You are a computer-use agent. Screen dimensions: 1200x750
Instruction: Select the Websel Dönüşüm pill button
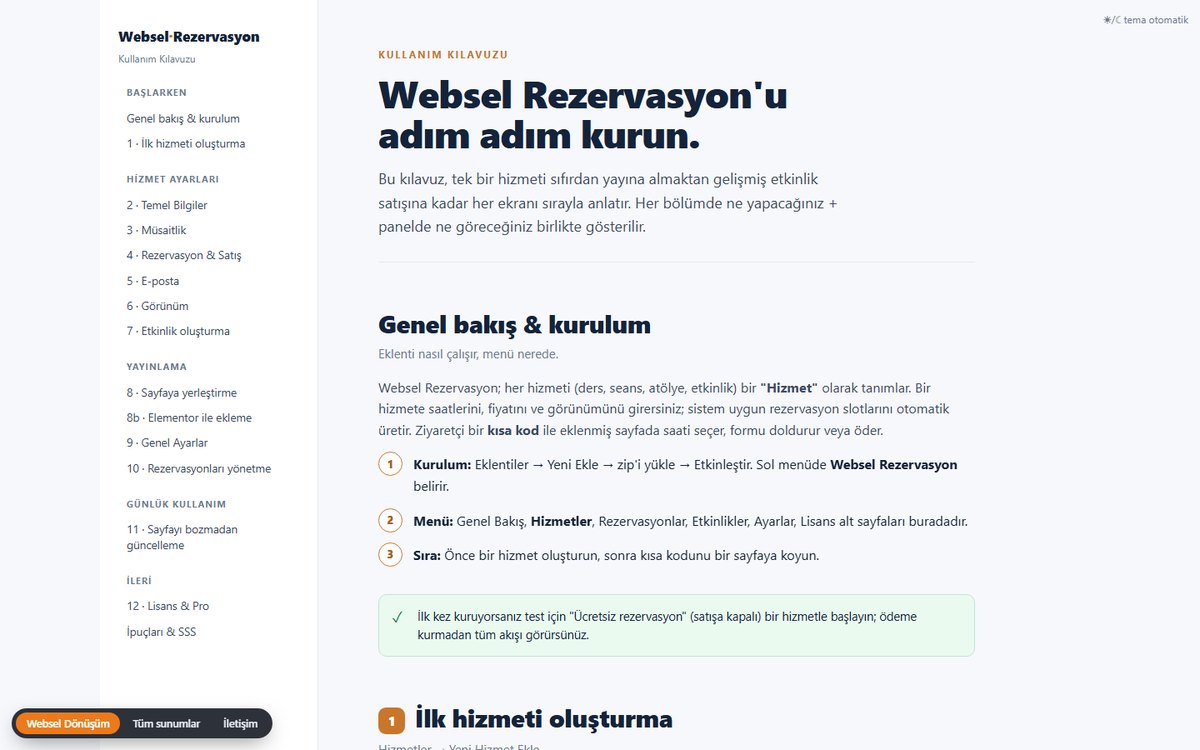tap(68, 724)
